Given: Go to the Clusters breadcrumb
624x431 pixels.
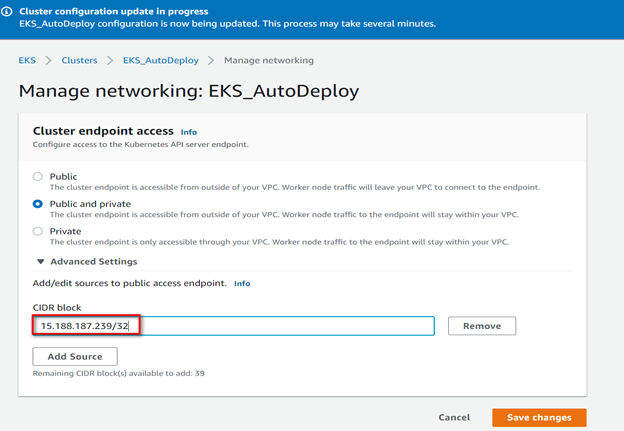Looking at the screenshot, I should pos(79,61).
